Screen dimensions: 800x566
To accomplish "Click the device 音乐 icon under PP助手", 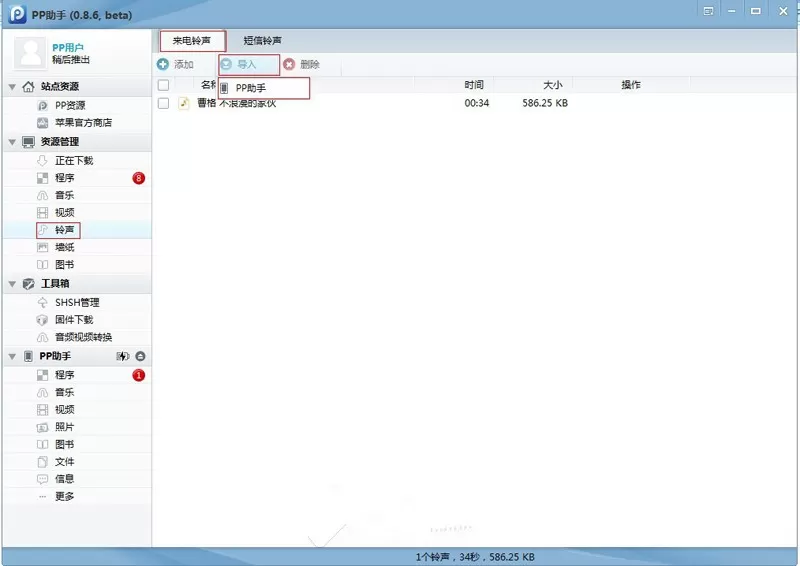I will click(42, 392).
